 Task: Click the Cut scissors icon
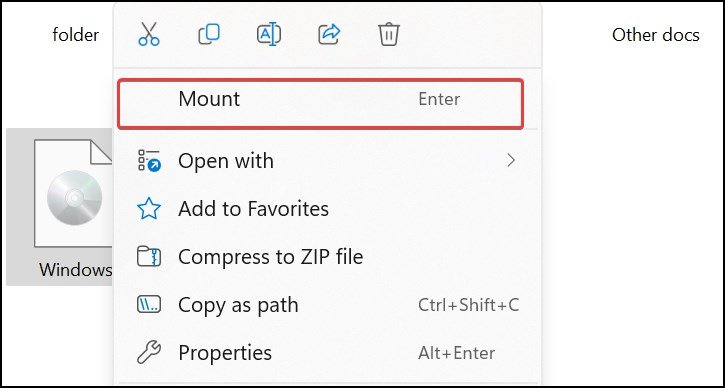(x=148, y=35)
